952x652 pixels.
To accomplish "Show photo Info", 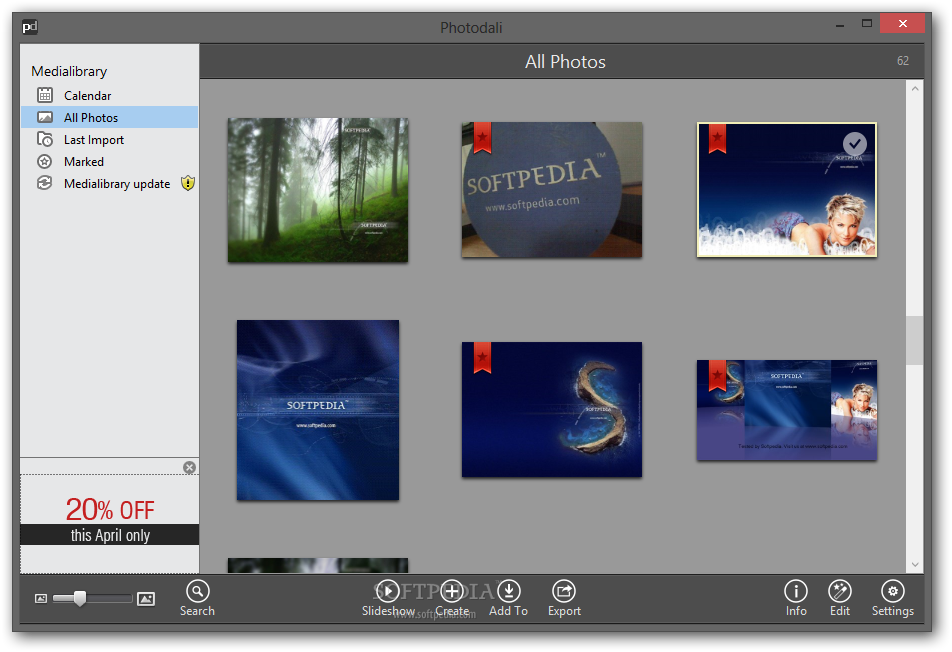I will 796,599.
